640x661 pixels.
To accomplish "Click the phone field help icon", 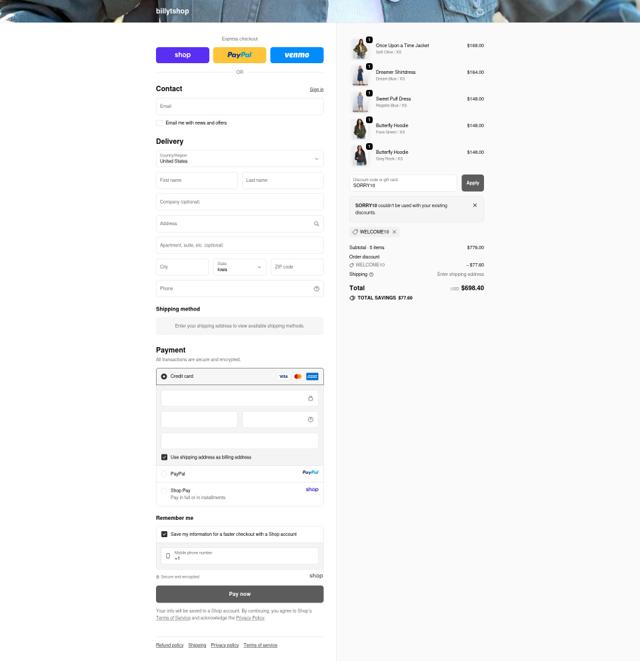I will (316, 289).
